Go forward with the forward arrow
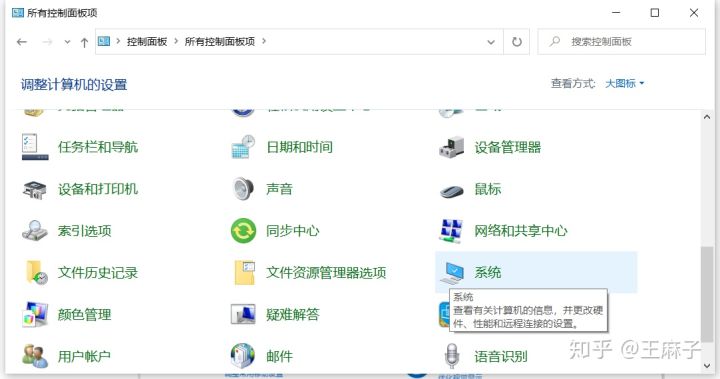Viewport: 720px width, 379px height. tap(47, 42)
